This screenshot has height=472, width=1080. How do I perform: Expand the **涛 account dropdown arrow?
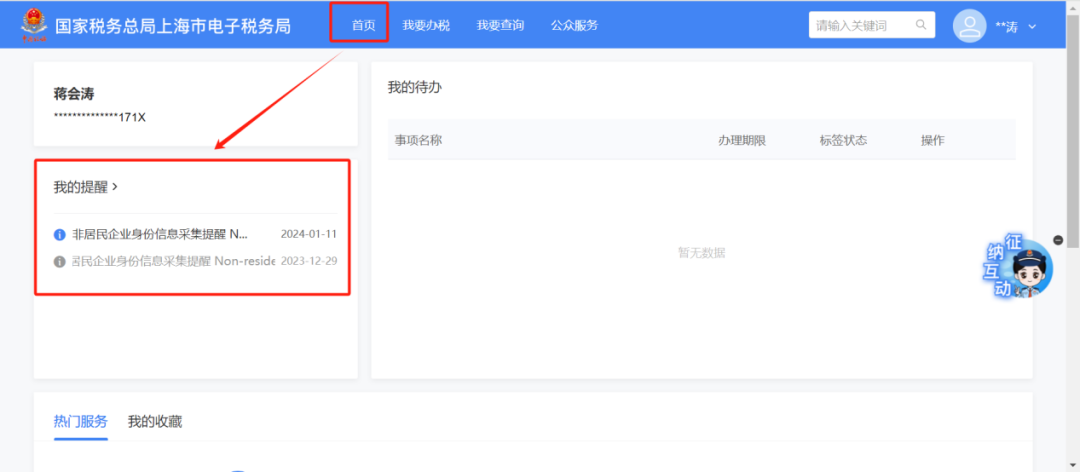[1032, 26]
